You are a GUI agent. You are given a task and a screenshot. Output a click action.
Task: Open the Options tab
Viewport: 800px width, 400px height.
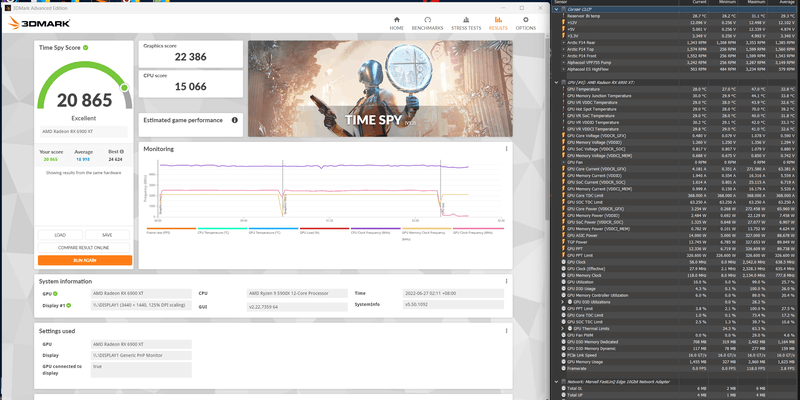pyautogui.click(x=526, y=23)
